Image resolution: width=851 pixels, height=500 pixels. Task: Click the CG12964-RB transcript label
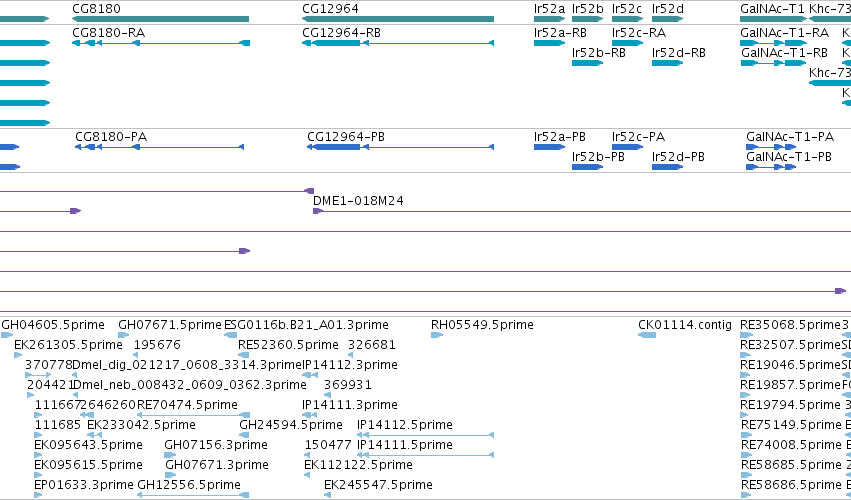341,33
